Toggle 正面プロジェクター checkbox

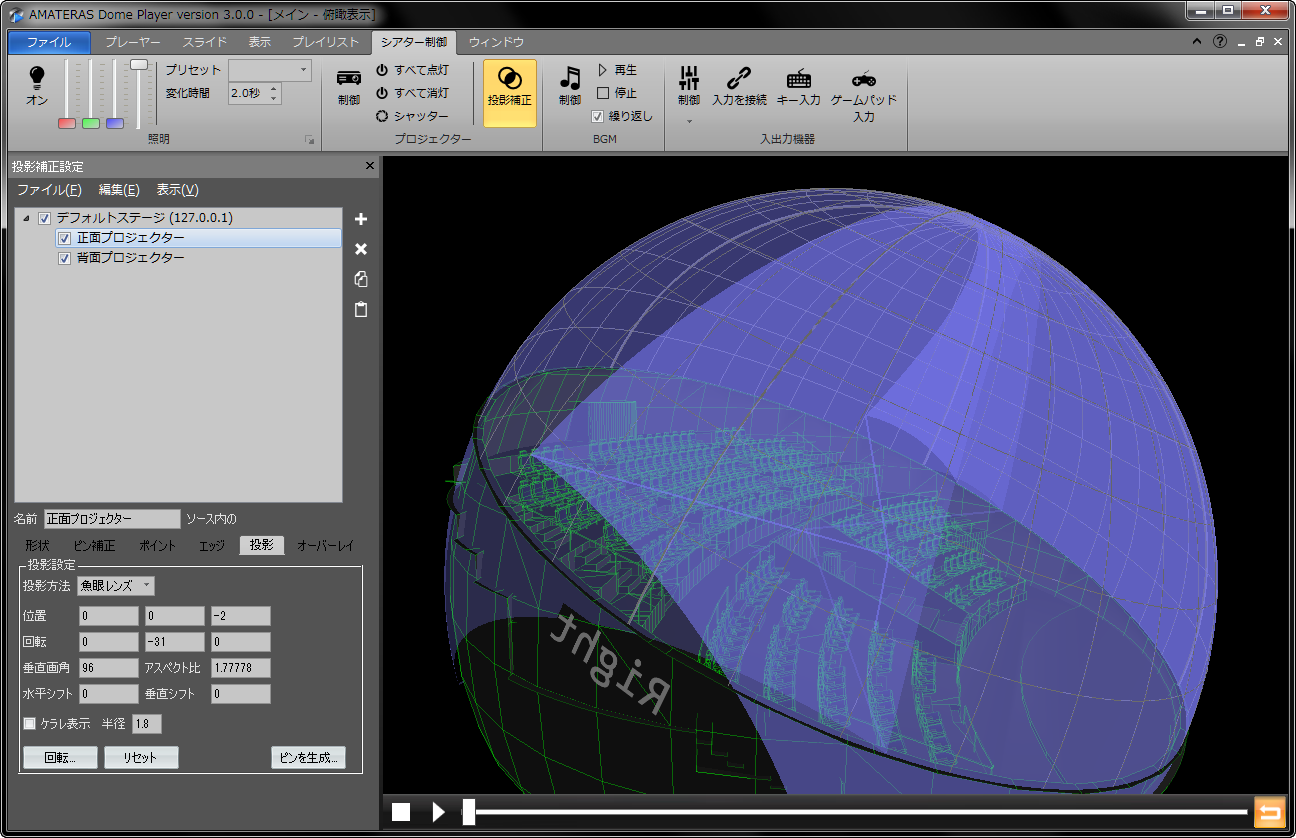(x=64, y=238)
